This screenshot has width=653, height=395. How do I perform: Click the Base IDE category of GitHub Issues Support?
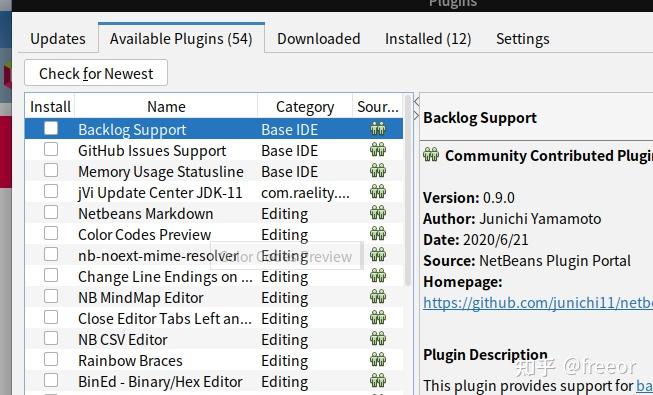pos(289,151)
